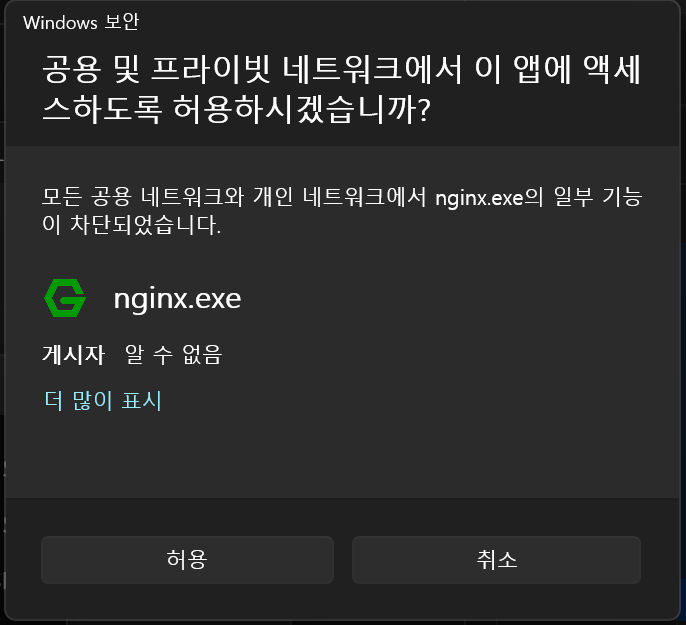Image resolution: width=686 pixels, height=625 pixels.
Task: Click the 게시자 publisher label
Action: (x=74, y=354)
